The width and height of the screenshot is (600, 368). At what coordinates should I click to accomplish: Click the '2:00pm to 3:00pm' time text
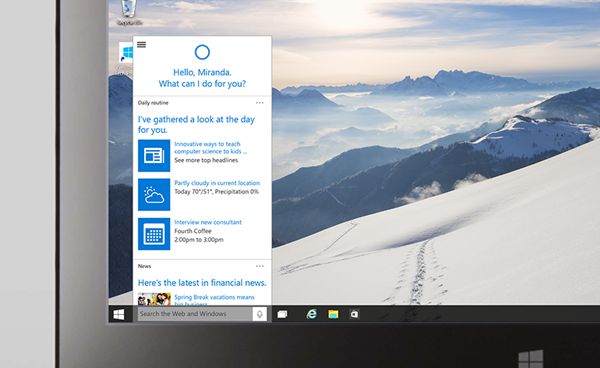click(199, 240)
